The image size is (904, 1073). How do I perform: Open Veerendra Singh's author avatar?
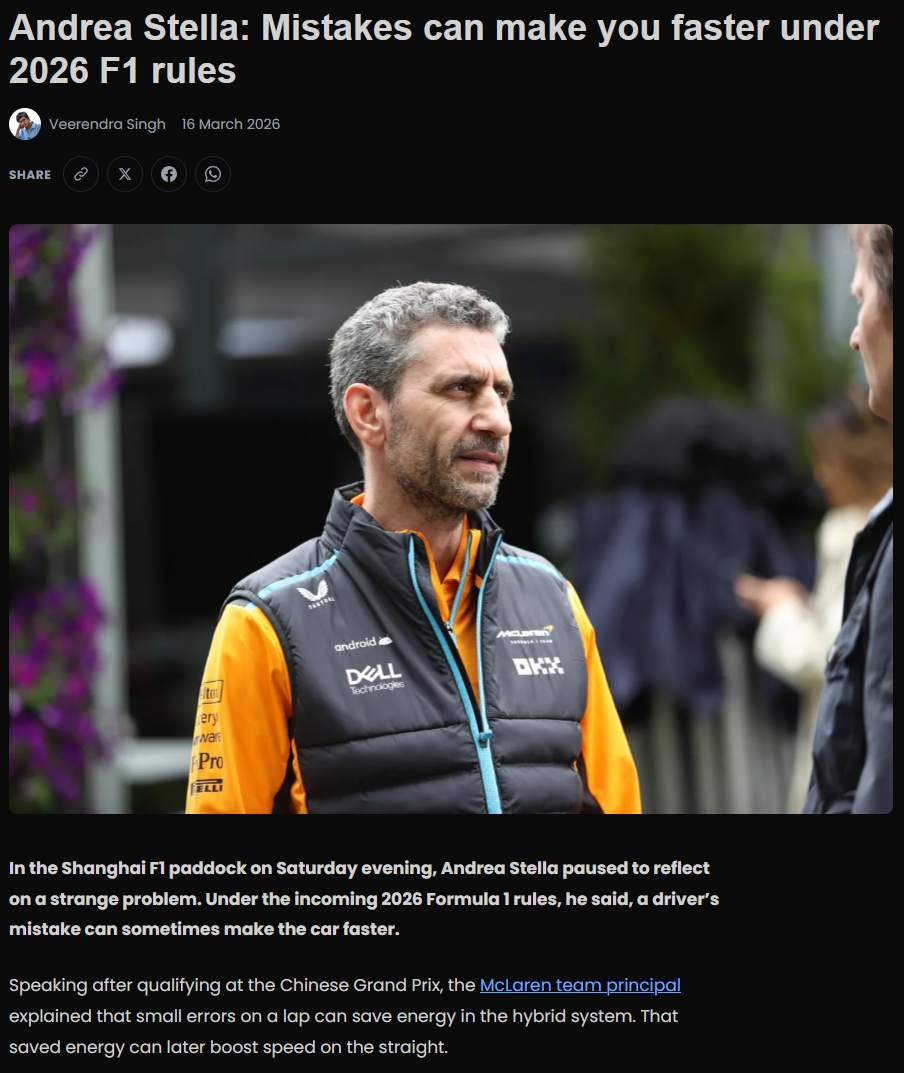tap(25, 124)
